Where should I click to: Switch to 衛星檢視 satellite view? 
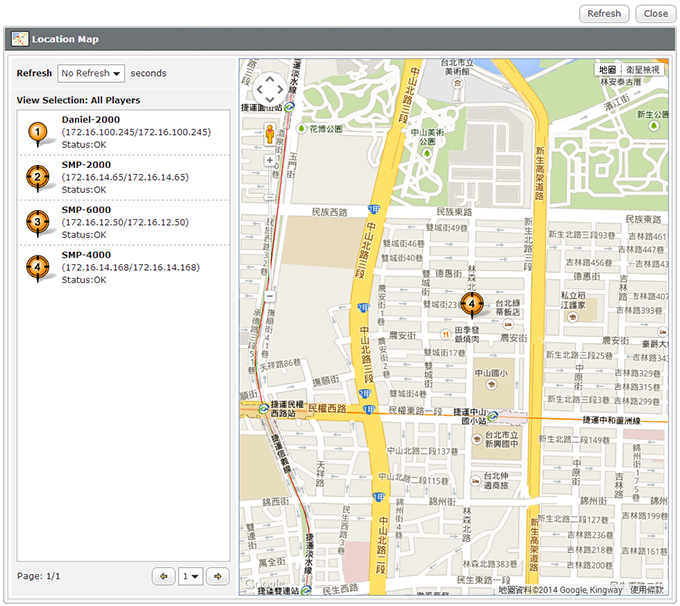(642, 70)
